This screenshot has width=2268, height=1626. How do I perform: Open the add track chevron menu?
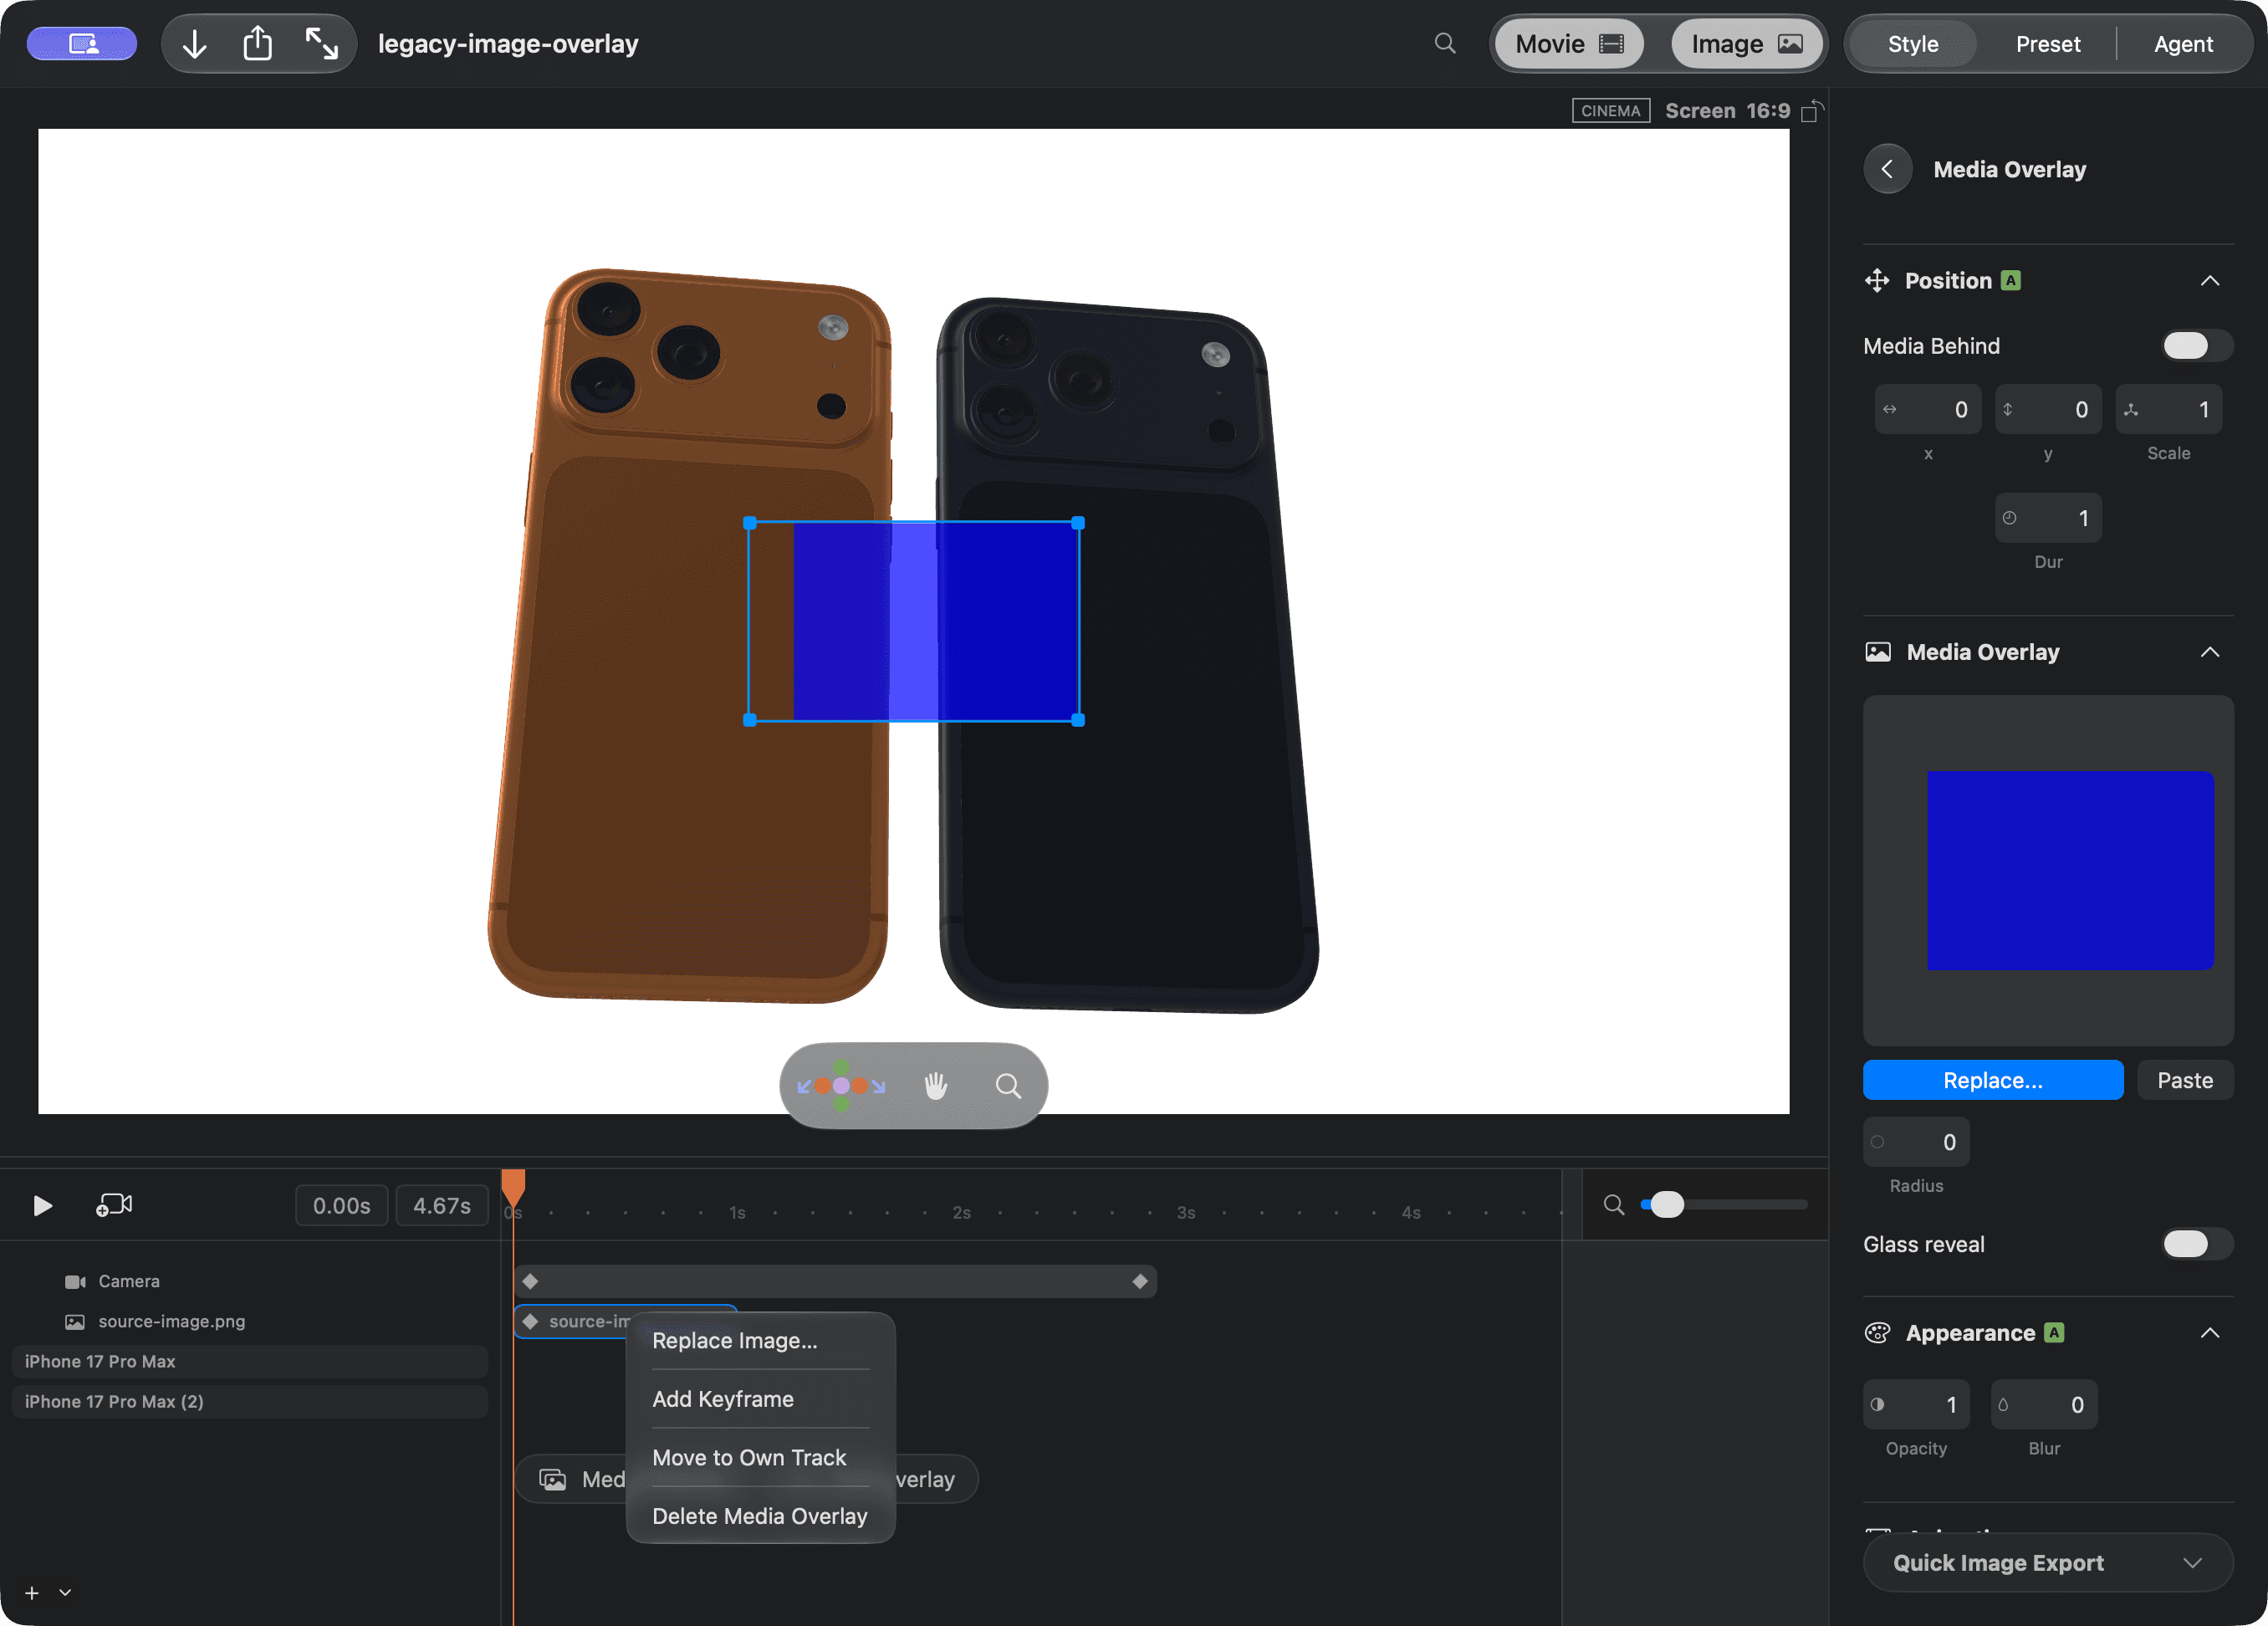[x=65, y=1593]
